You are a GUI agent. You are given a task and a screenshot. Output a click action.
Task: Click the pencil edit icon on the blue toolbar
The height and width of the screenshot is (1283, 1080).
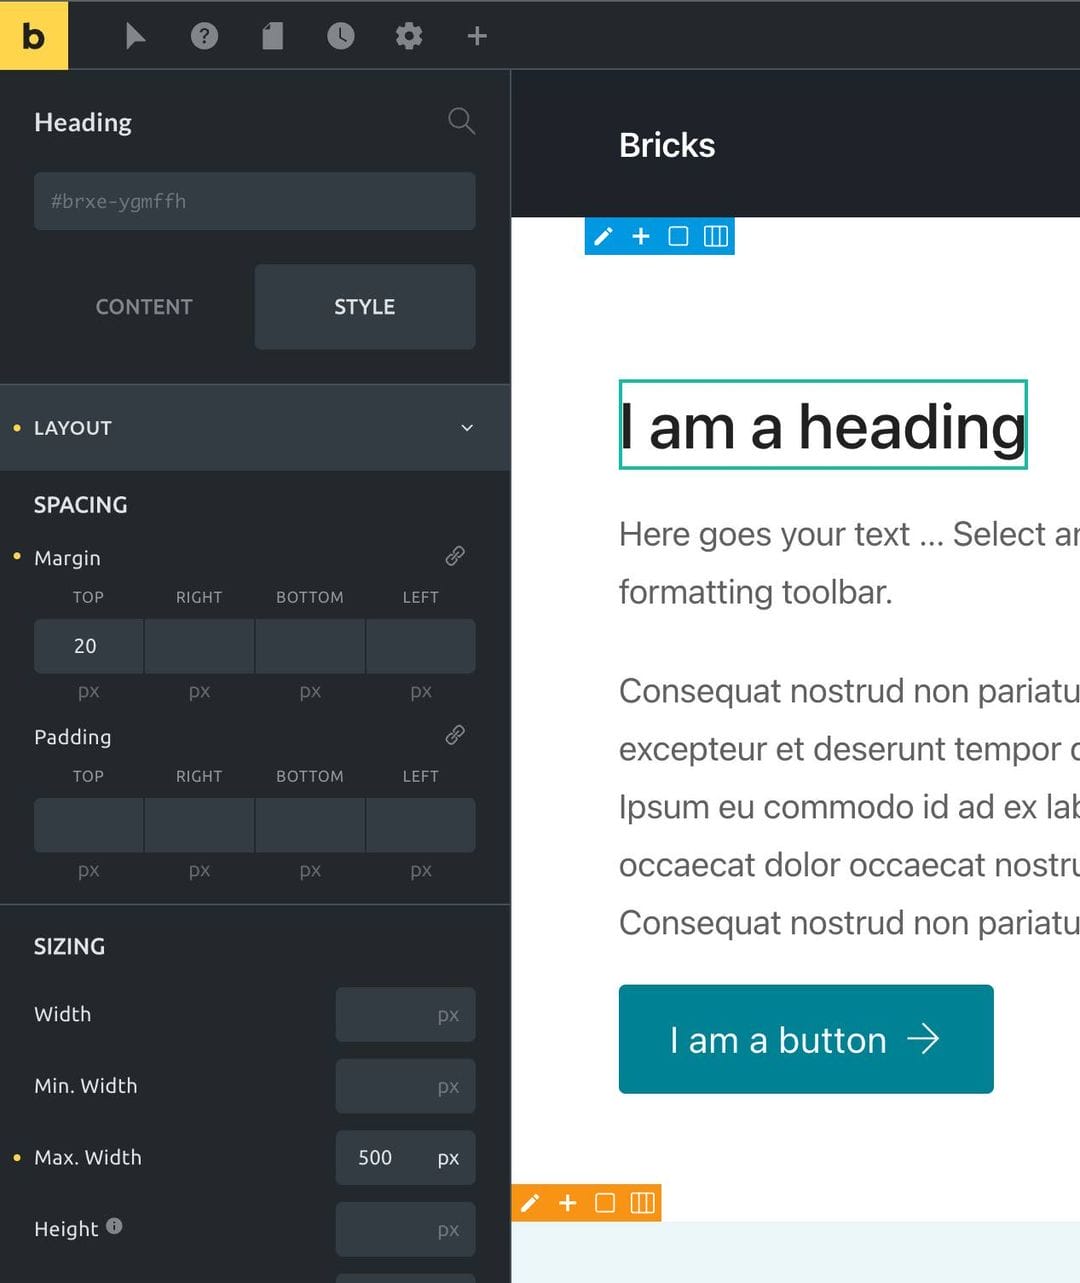click(x=603, y=236)
